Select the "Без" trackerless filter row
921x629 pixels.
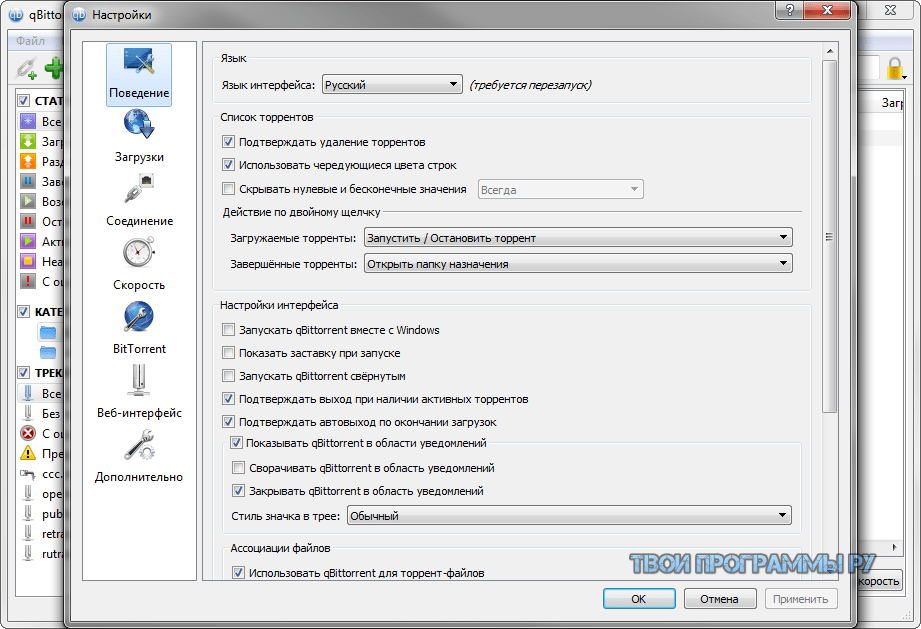pos(42,413)
